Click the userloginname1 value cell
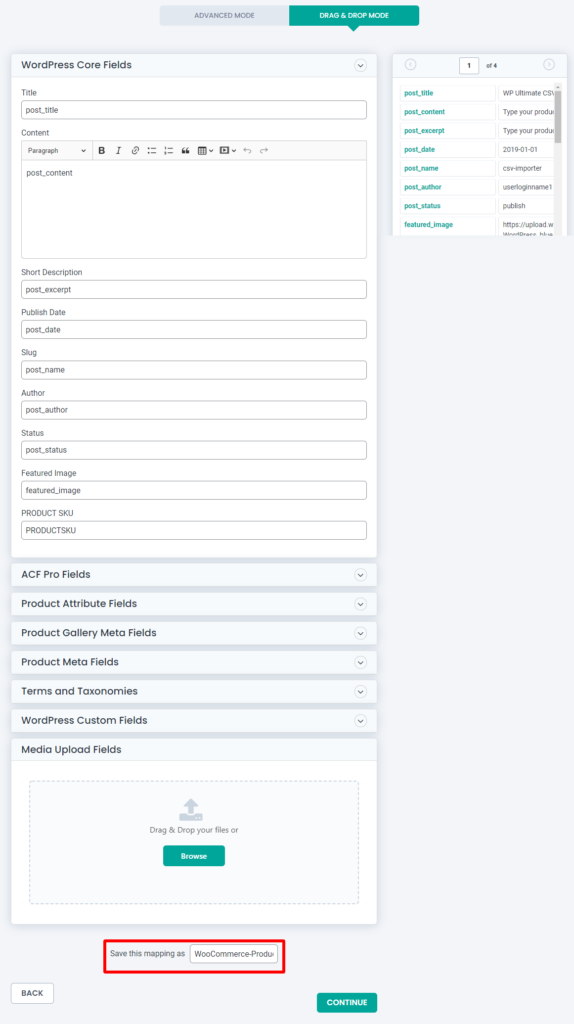 [x=526, y=187]
